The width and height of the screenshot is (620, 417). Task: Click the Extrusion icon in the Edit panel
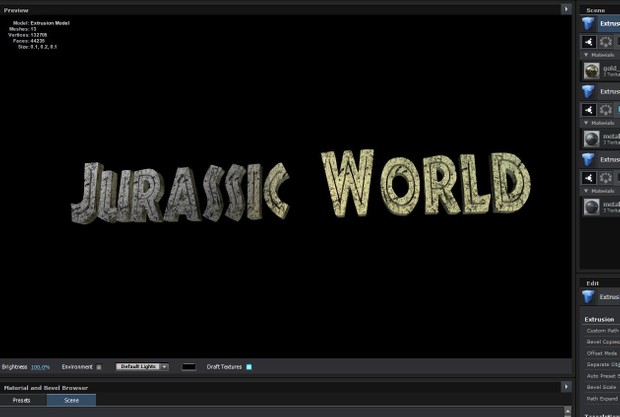588,297
